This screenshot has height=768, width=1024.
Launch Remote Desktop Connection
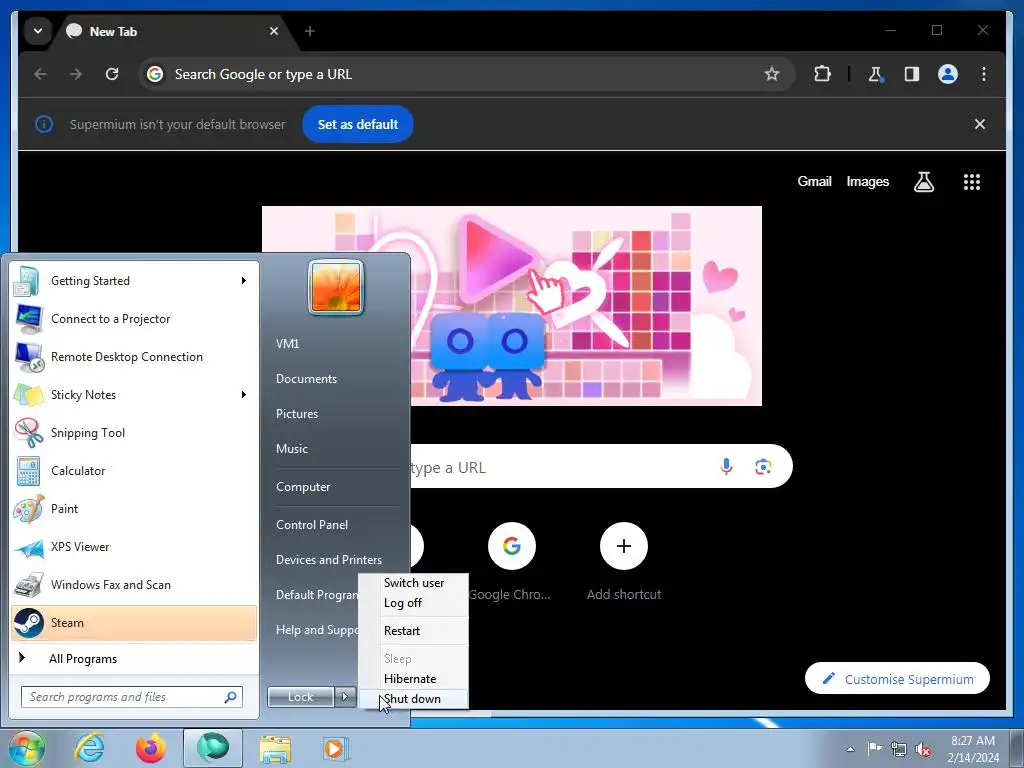(134, 357)
